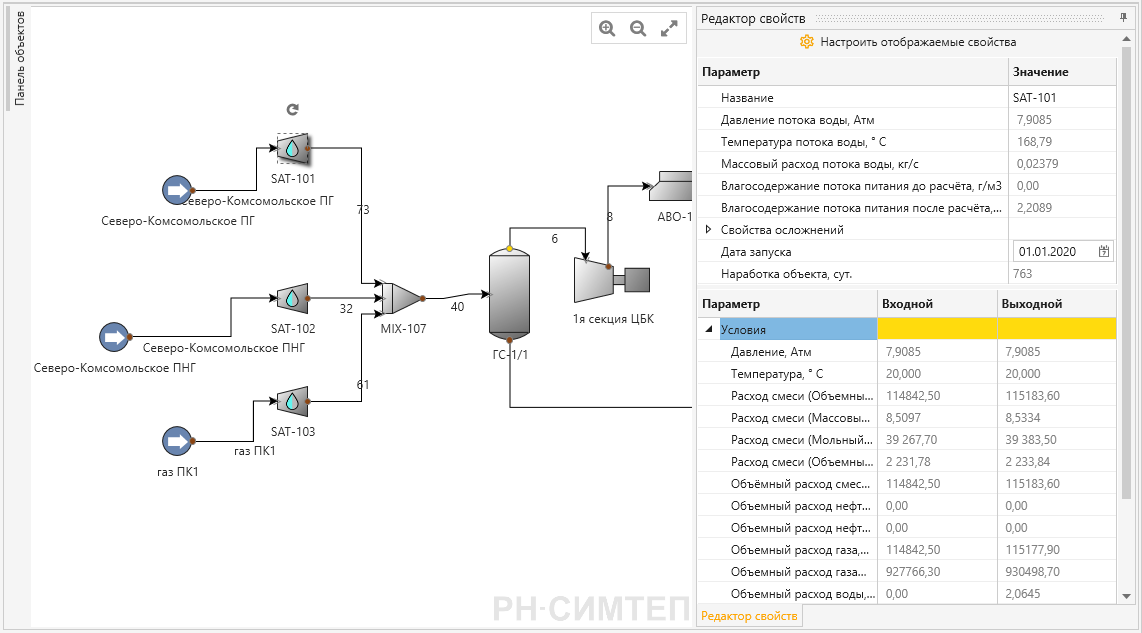Open the Панель объектов side tab
Image resolution: width=1142 pixels, height=633 pixels.
click(20, 58)
